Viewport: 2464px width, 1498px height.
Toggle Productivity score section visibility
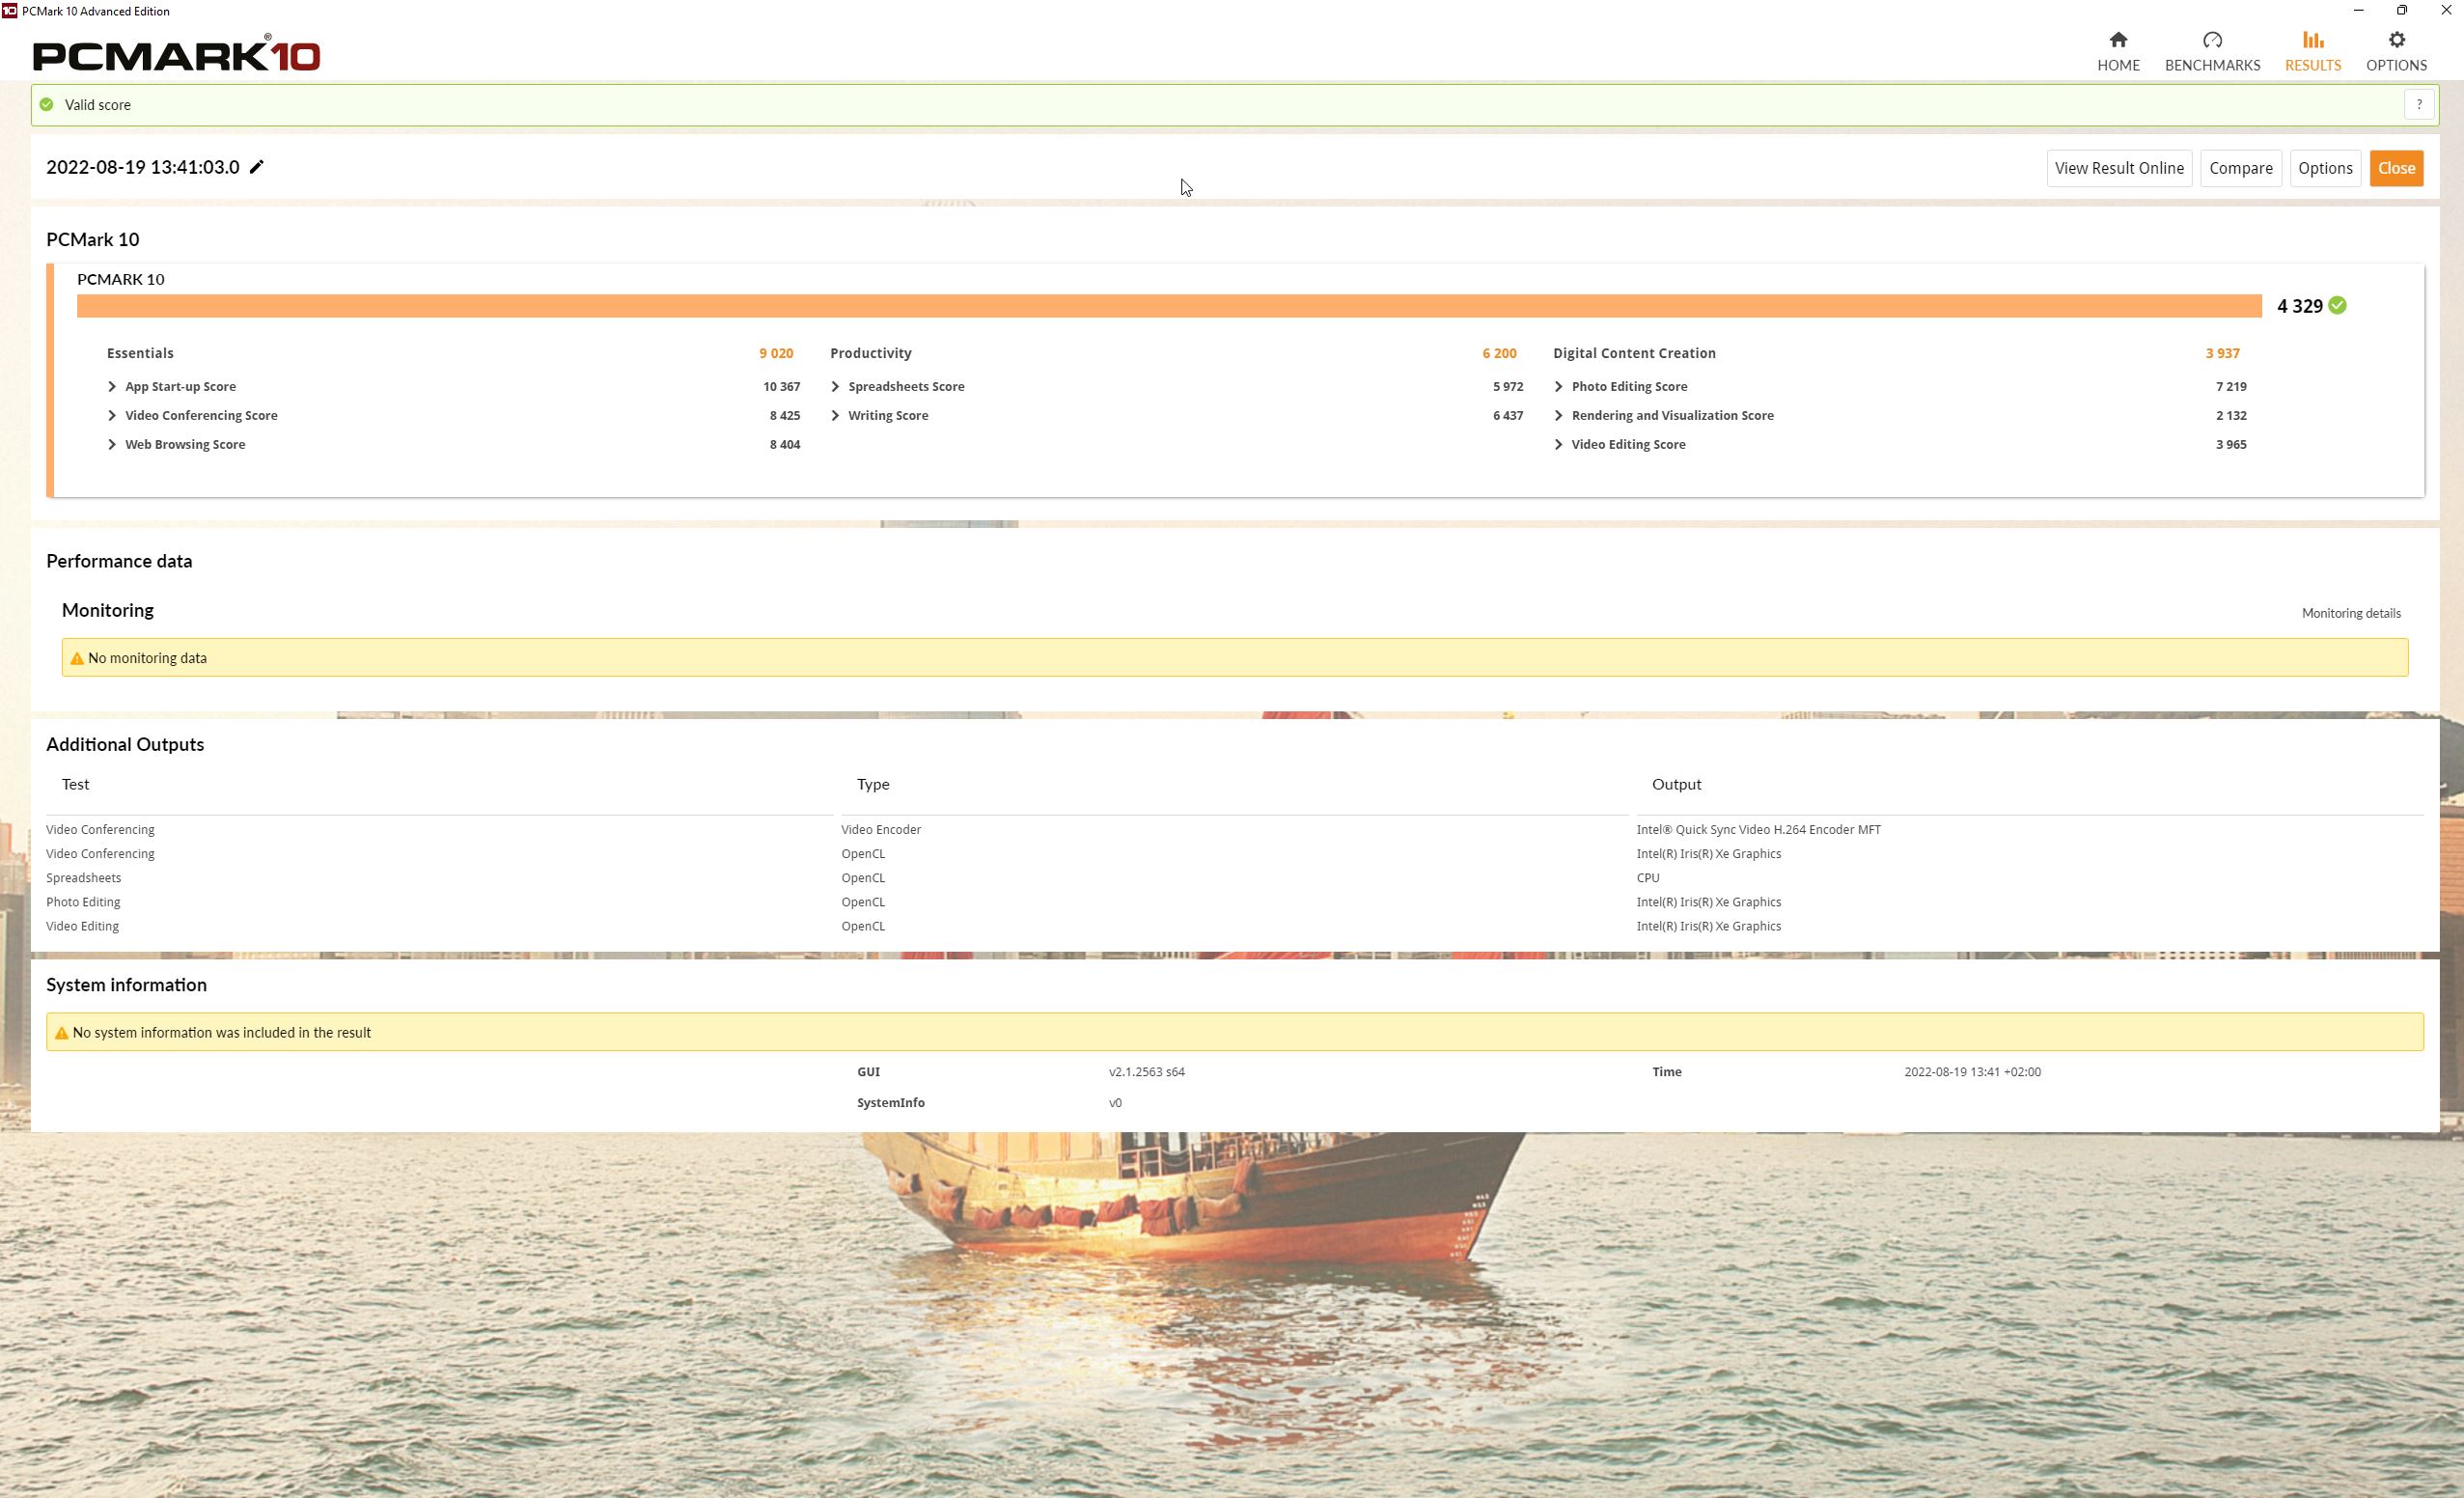click(x=870, y=352)
